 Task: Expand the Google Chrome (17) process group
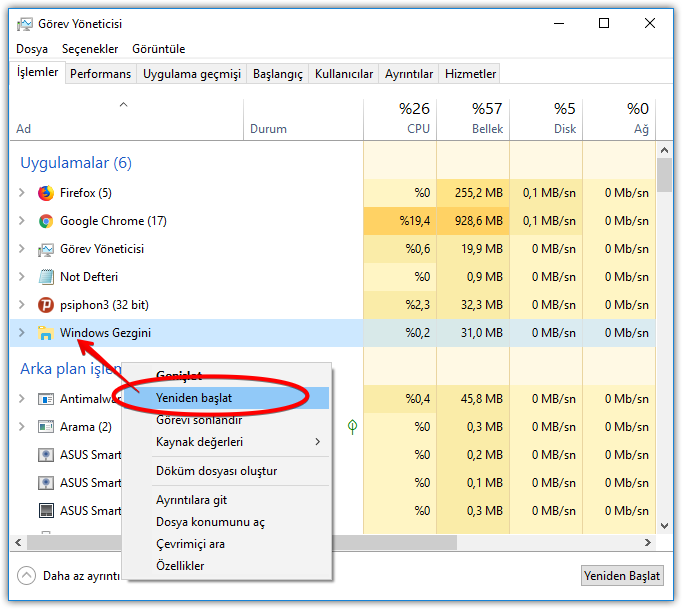pos(21,221)
